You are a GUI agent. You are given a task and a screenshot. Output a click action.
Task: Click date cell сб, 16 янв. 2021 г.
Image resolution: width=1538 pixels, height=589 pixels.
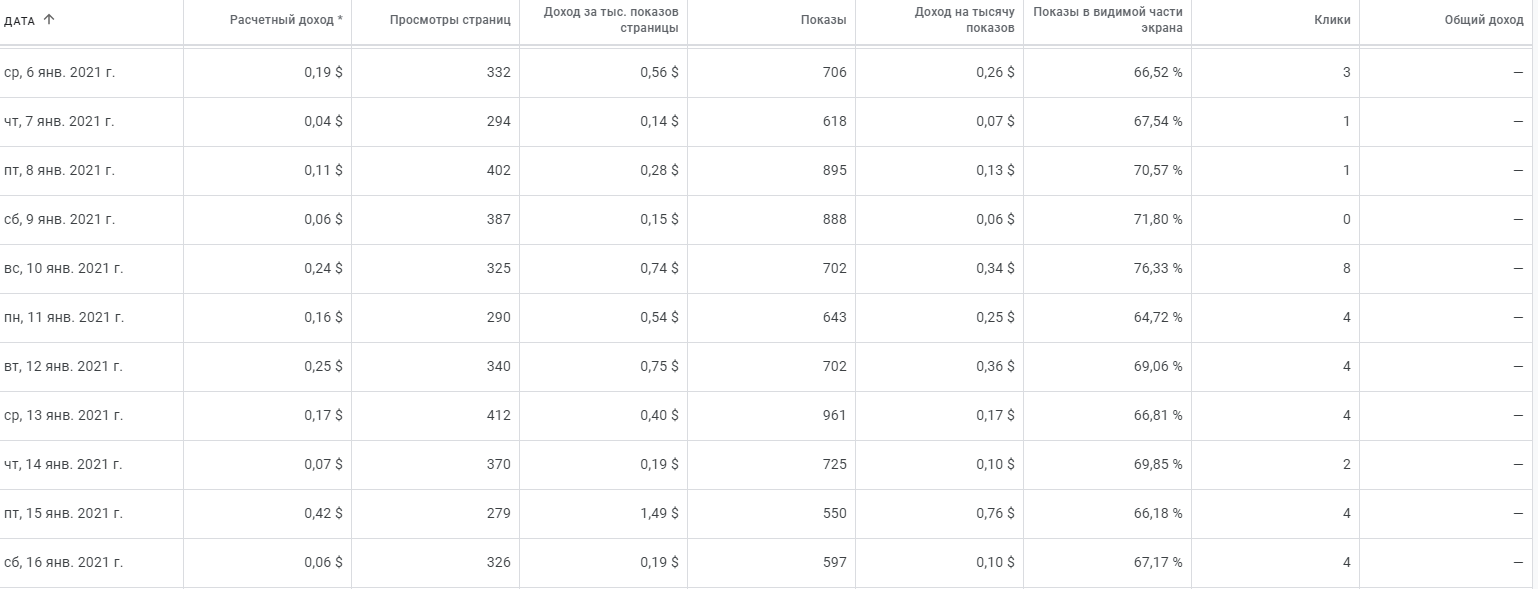[x=64, y=562]
